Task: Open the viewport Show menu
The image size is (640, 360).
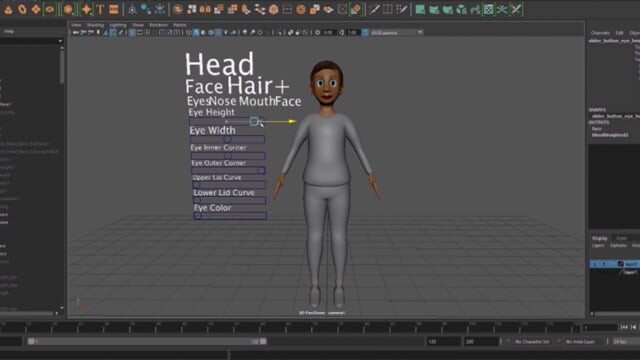Action: [x=138, y=25]
